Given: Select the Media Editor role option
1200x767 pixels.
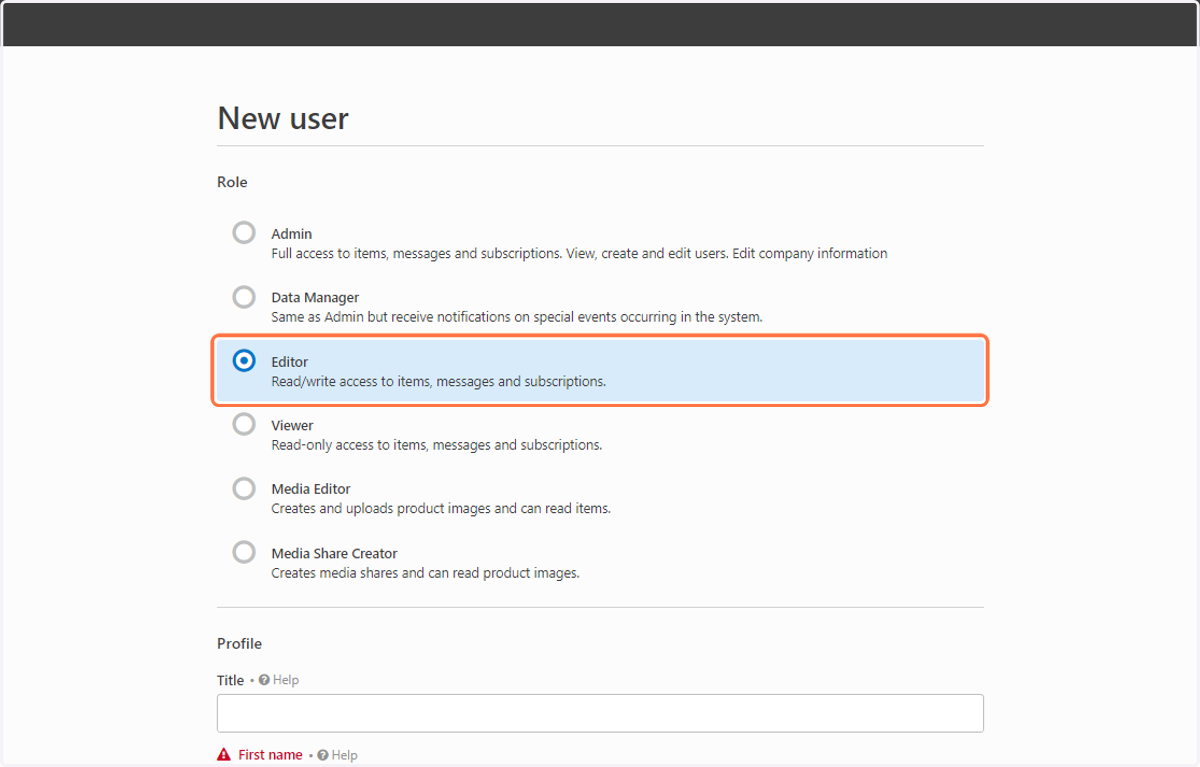Looking at the screenshot, I should click(244, 489).
